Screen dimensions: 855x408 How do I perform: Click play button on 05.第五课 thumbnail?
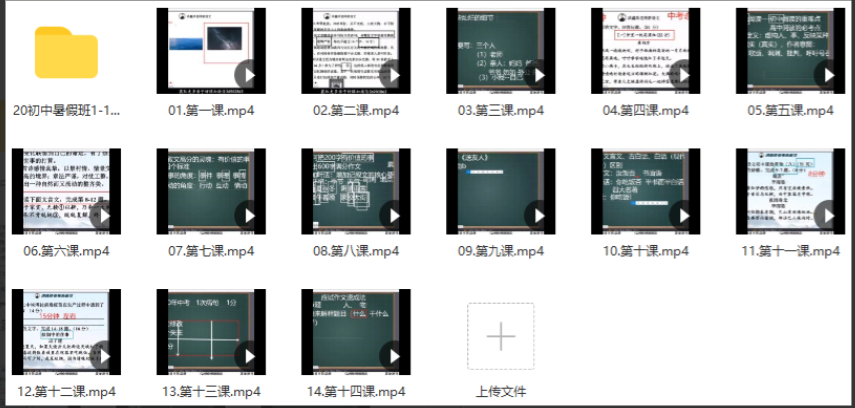(826, 75)
